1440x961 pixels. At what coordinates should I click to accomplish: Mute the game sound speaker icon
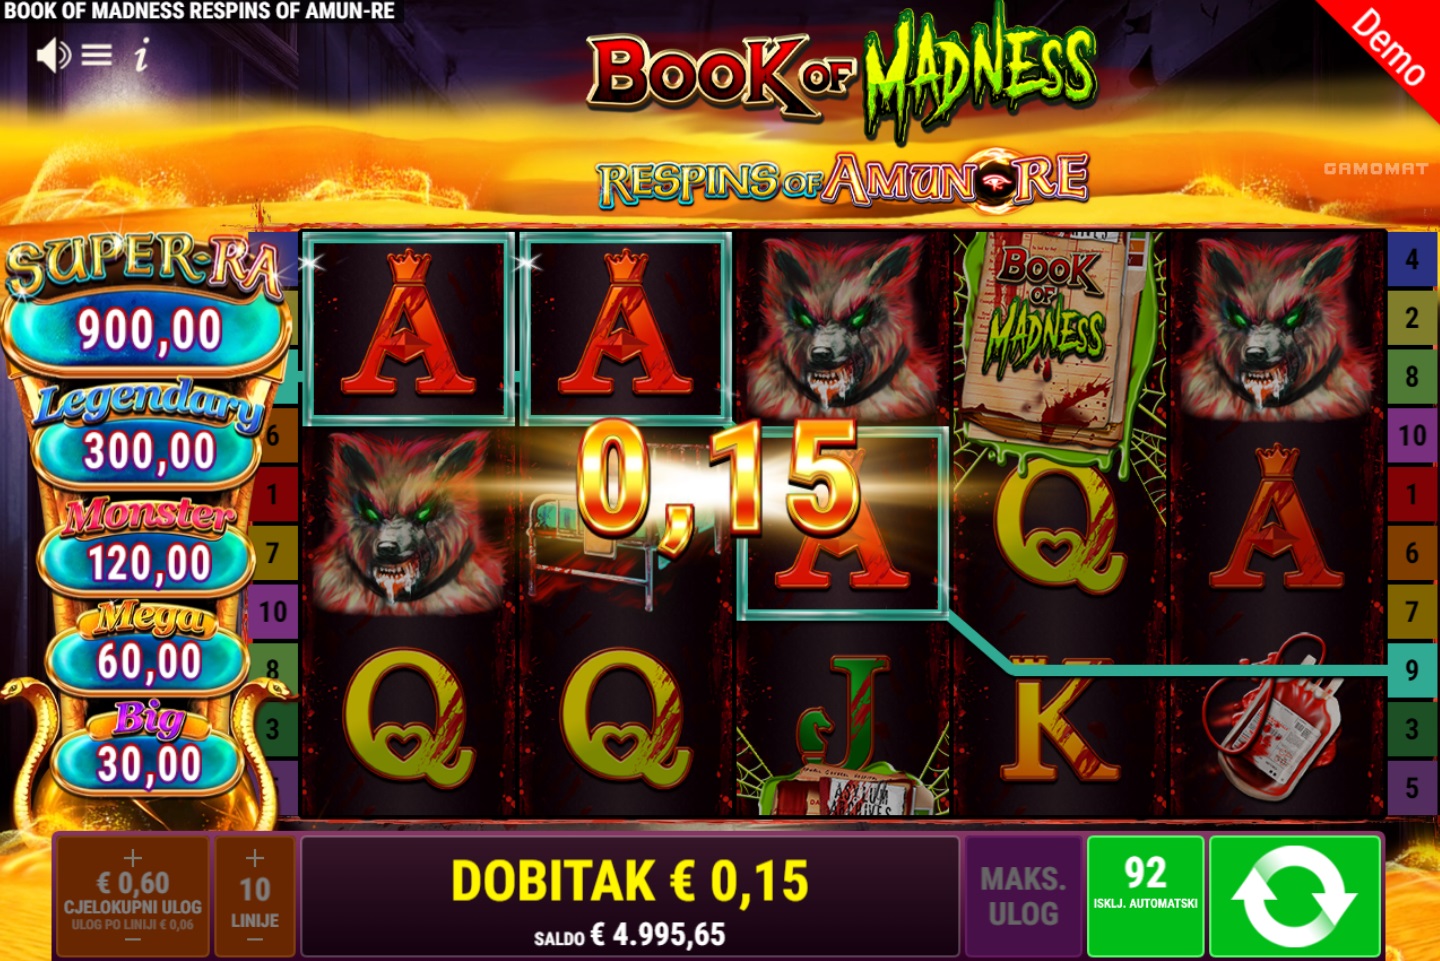point(53,55)
